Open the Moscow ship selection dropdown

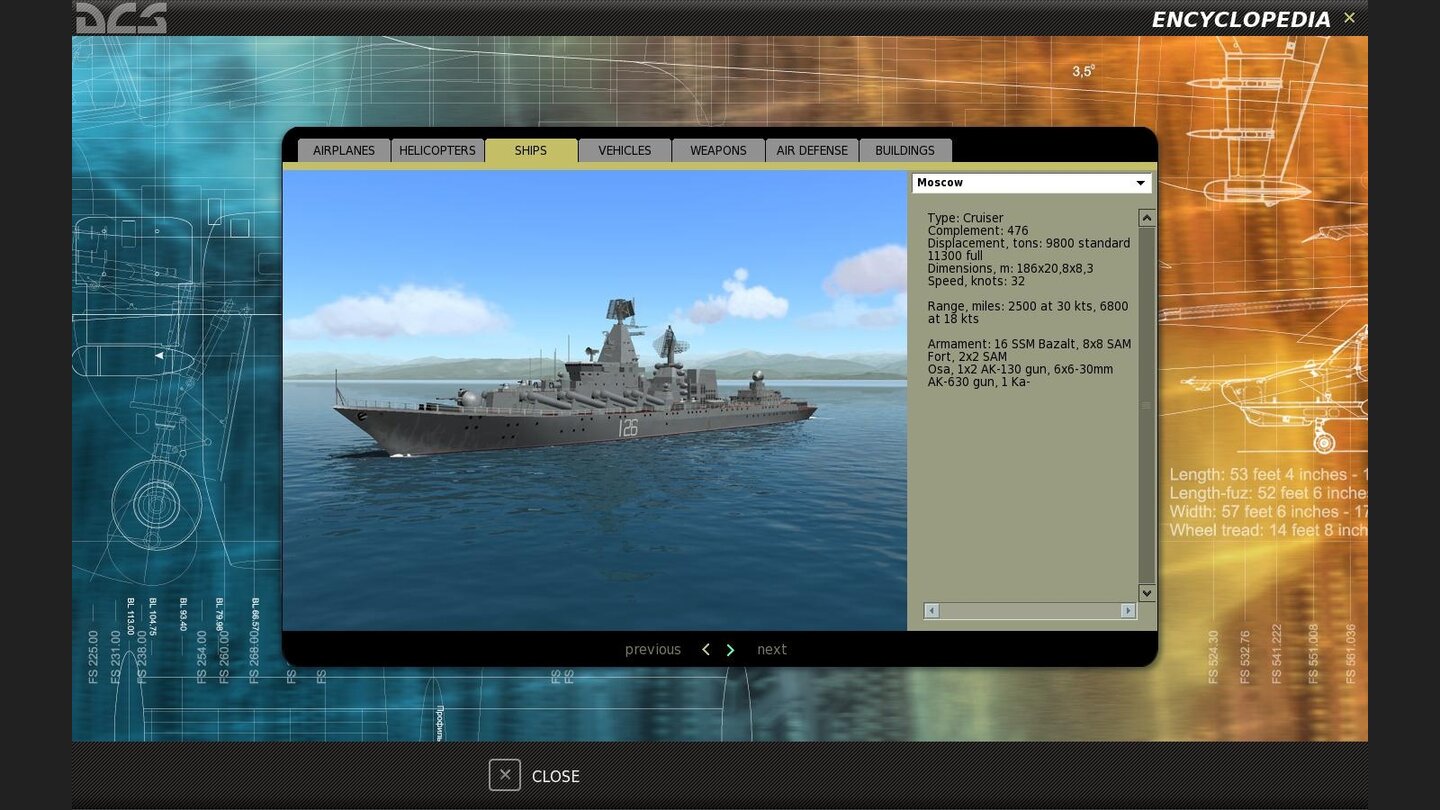(1031, 183)
